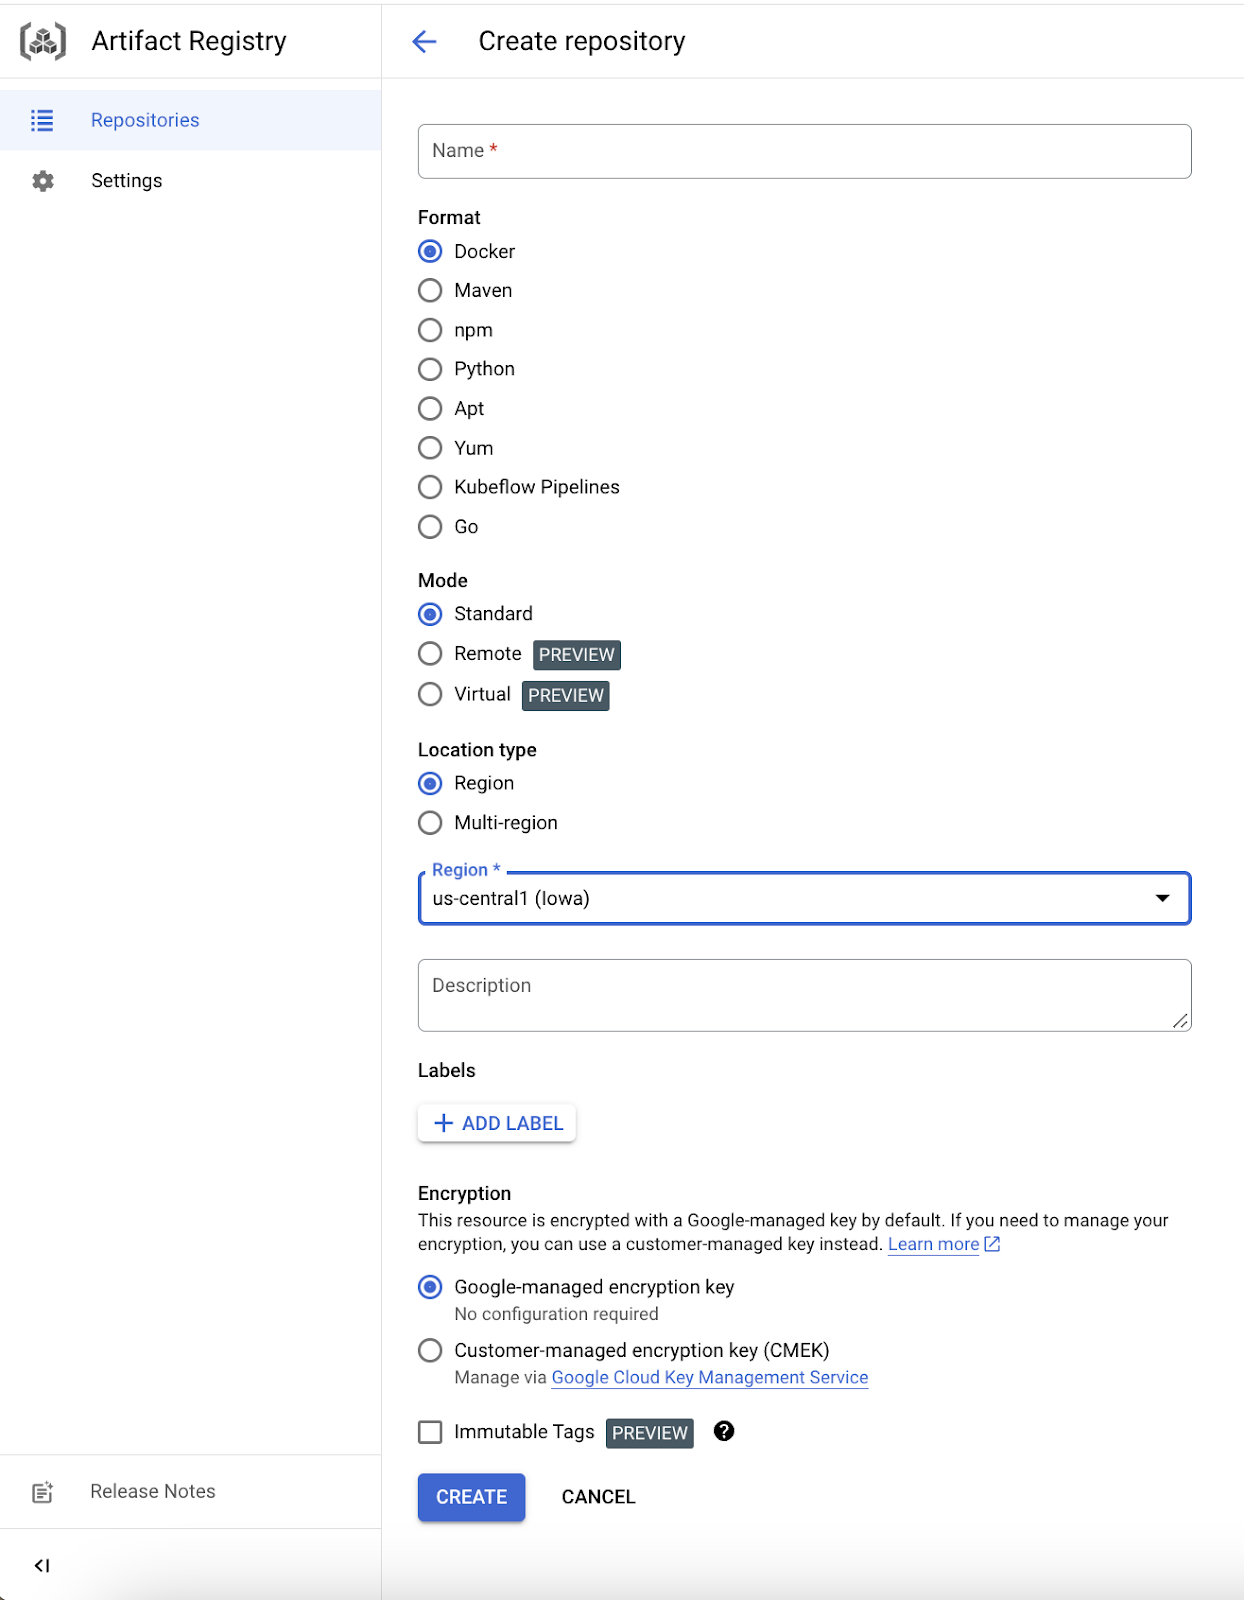
Task: Enable the Immutable Tags checkbox
Action: point(430,1432)
